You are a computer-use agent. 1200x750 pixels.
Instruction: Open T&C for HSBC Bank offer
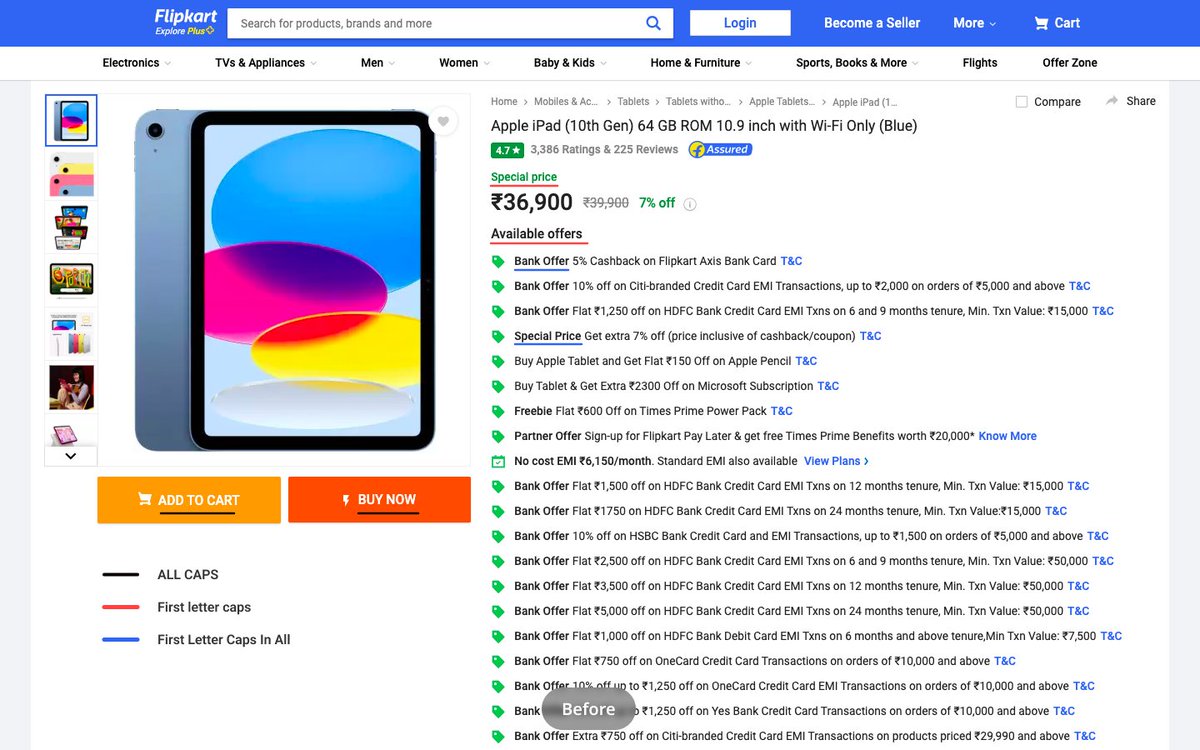coord(1098,536)
